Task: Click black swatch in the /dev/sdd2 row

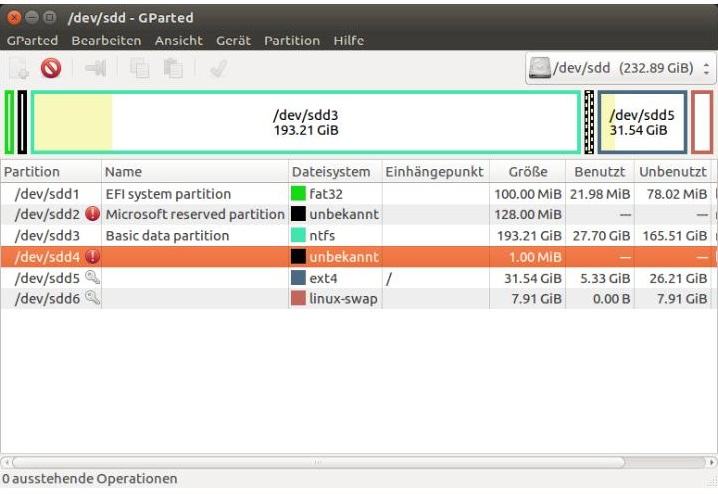Action: click(x=298, y=214)
